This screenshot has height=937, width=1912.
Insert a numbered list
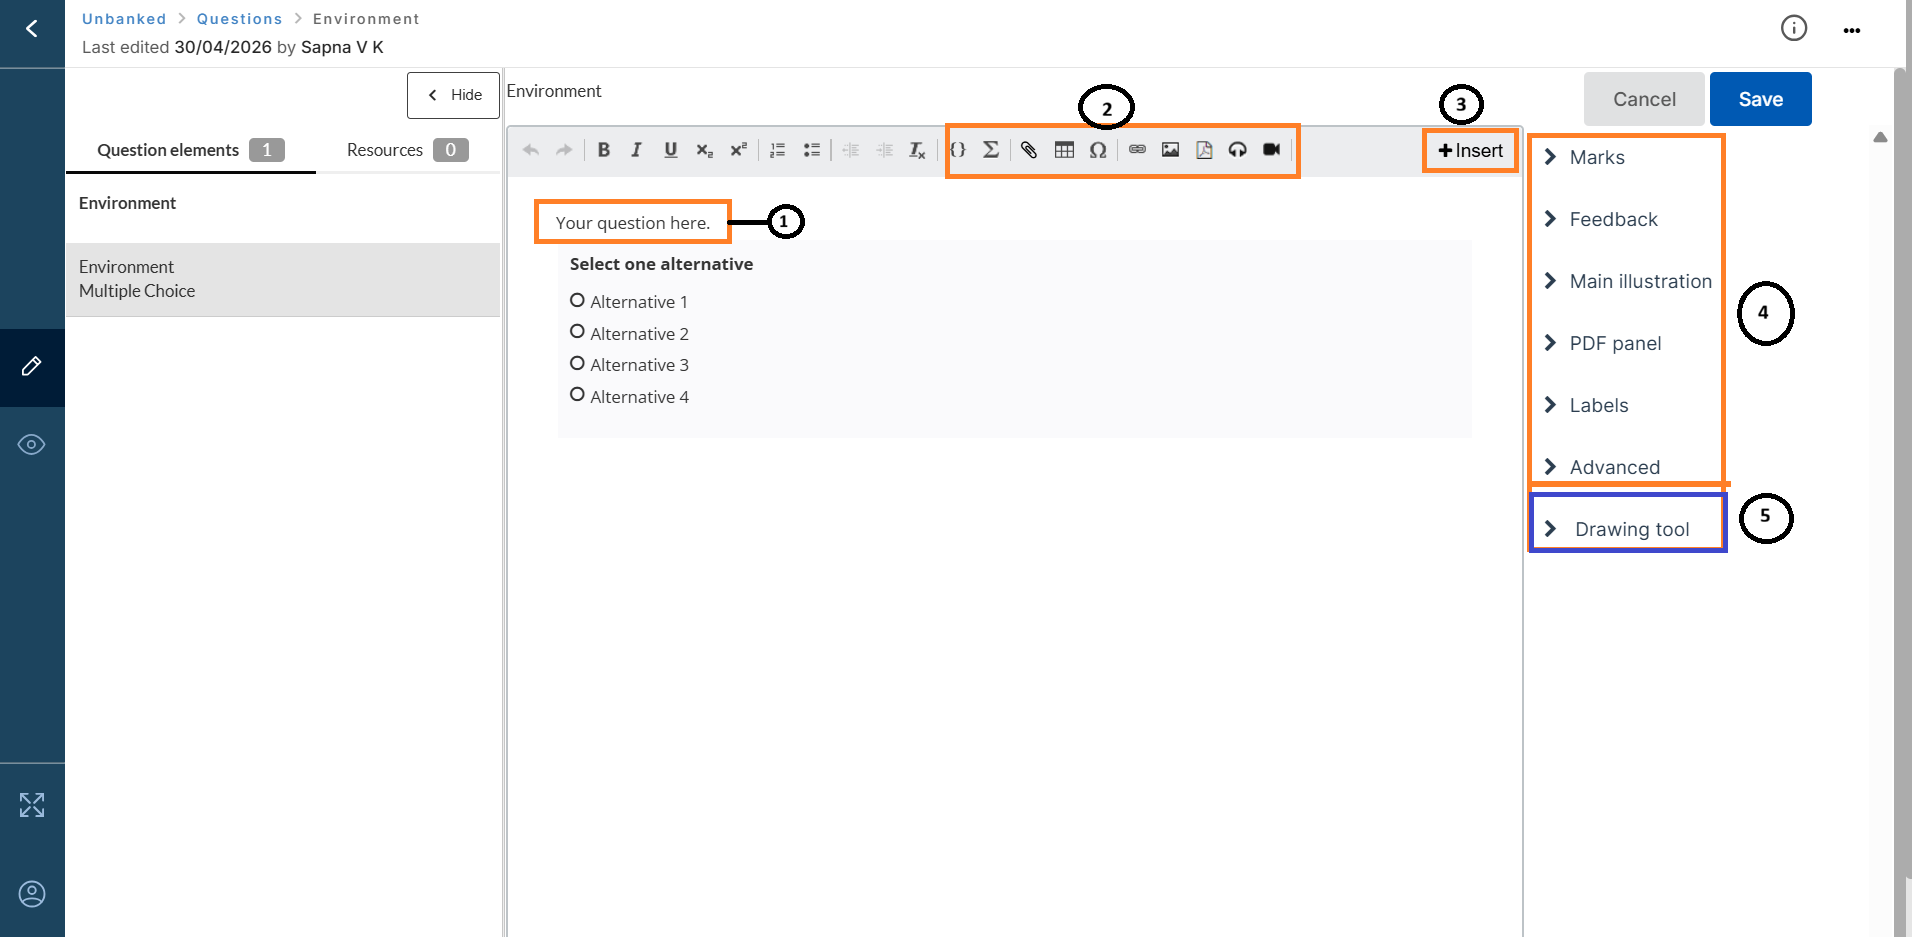pos(777,150)
